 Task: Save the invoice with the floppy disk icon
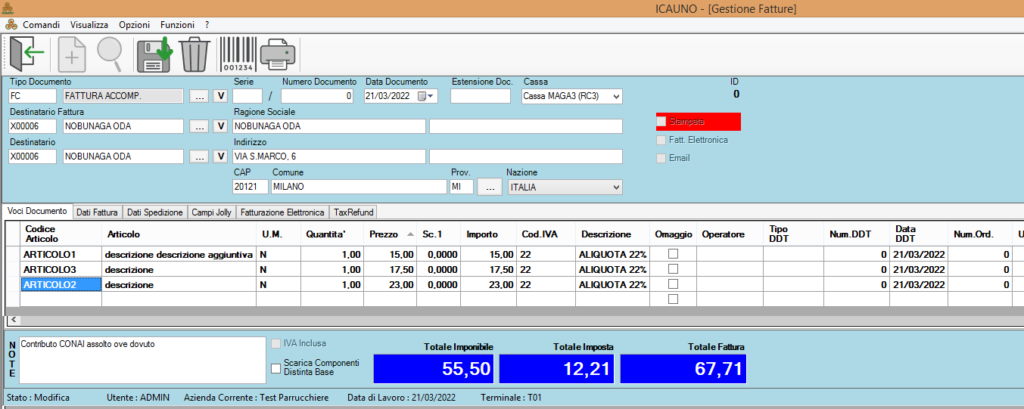click(x=155, y=53)
